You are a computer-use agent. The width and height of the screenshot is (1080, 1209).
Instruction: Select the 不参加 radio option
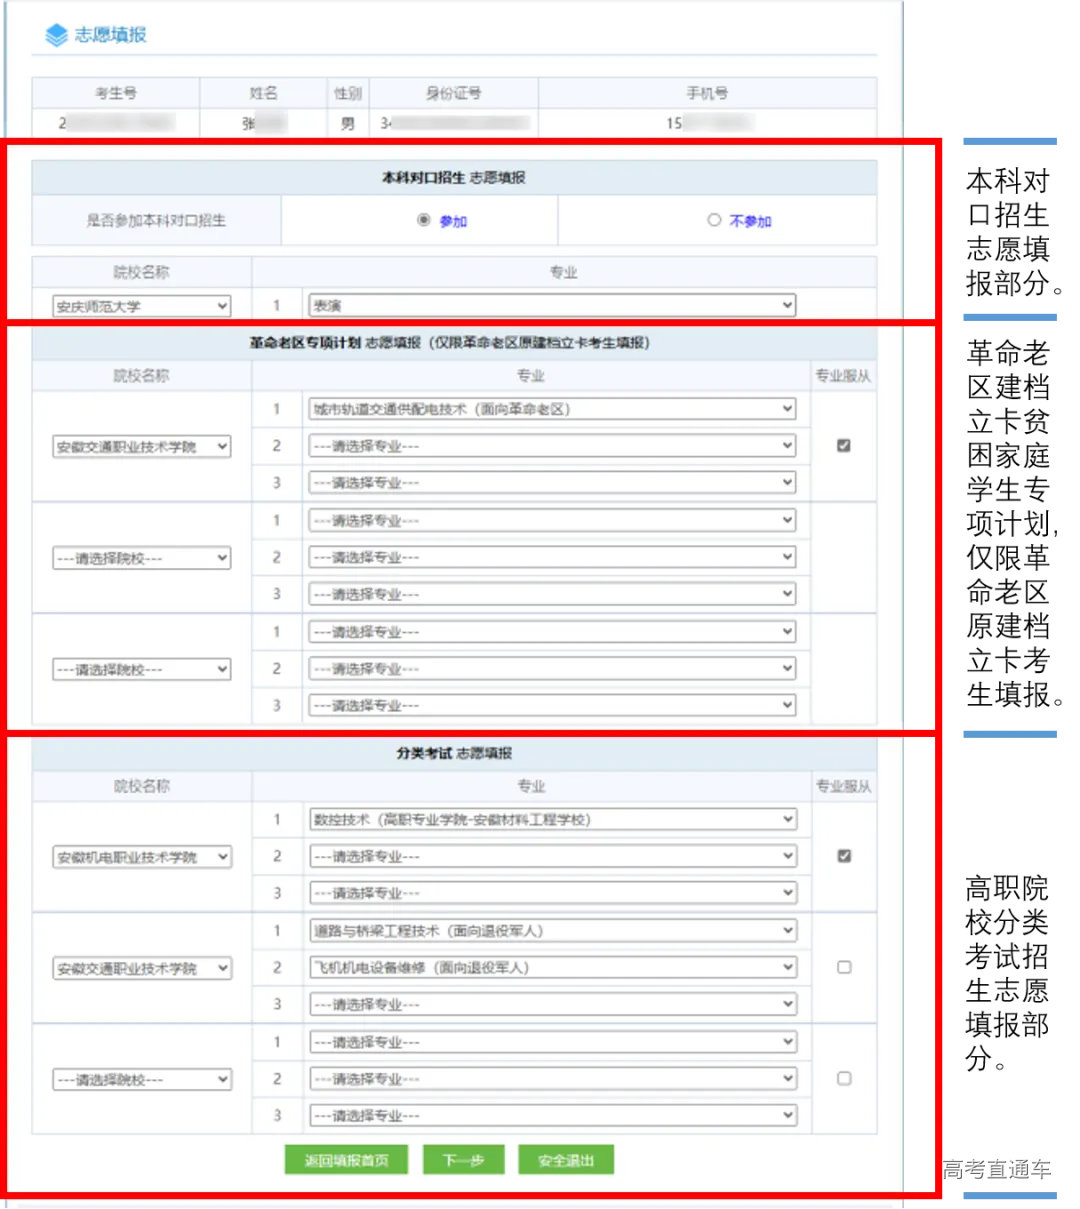click(x=714, y=221)
